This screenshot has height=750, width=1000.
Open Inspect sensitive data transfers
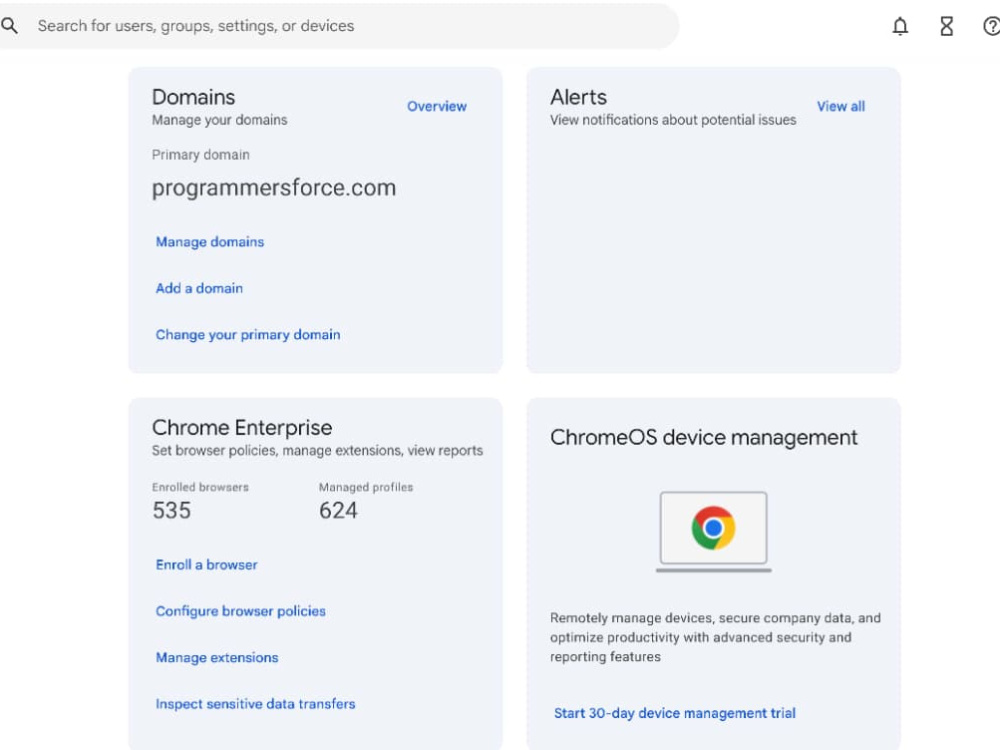[x=255, y=704]
